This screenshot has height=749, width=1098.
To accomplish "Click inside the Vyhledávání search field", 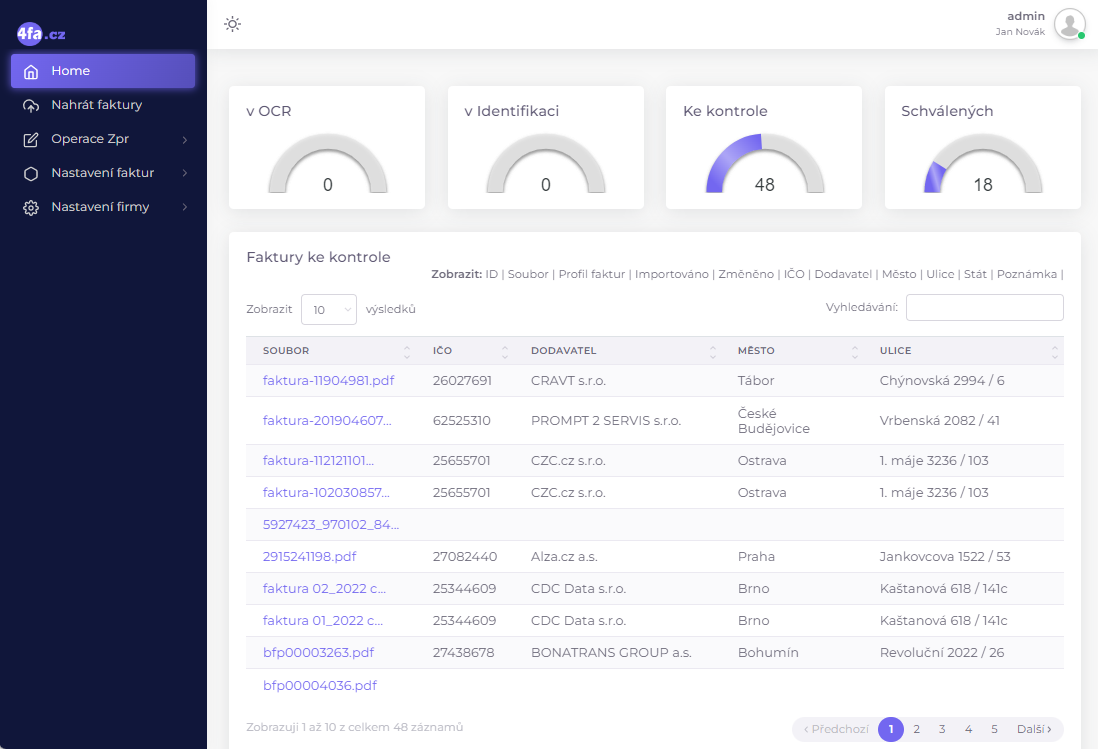I will (984, 307).
